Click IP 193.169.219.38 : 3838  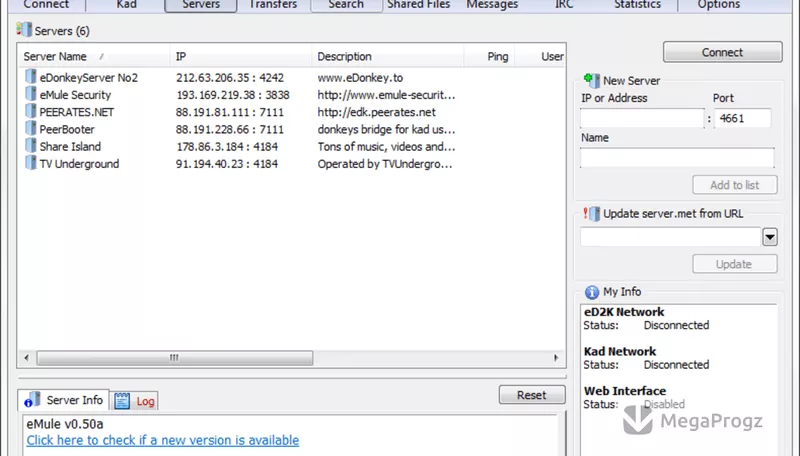(233, 95)
